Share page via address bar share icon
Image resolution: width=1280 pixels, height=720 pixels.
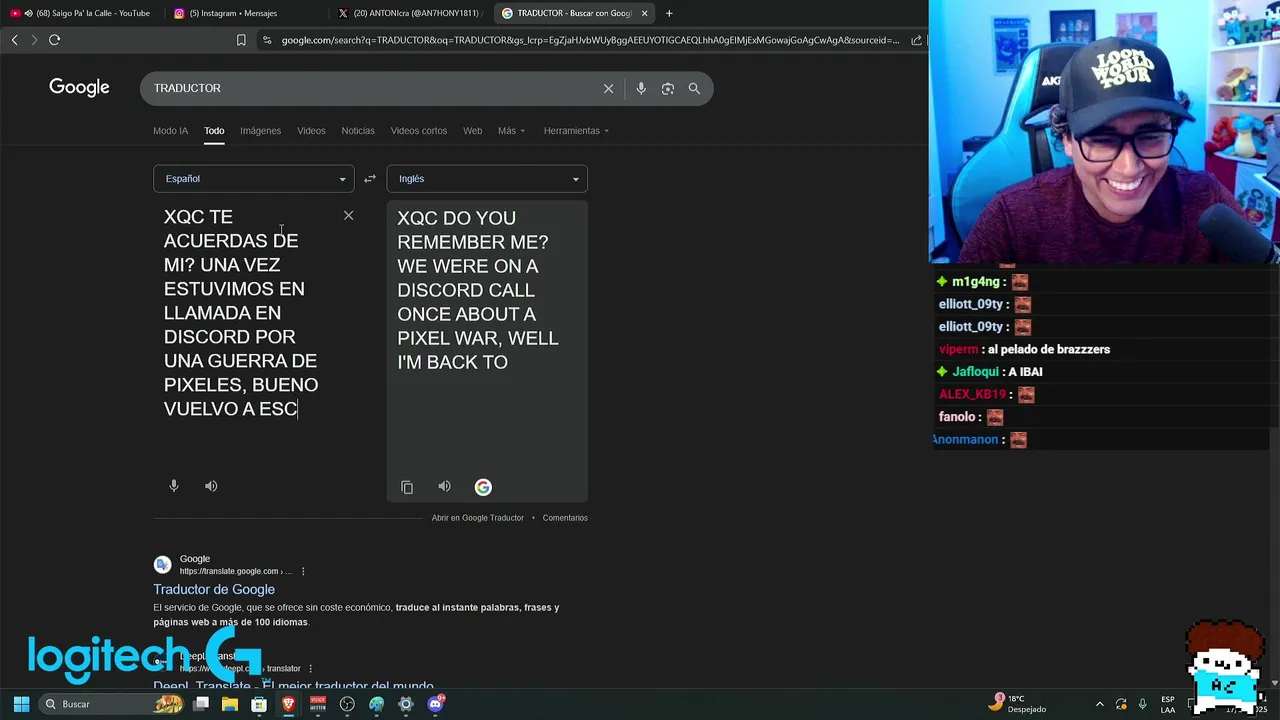pos(916,40)
